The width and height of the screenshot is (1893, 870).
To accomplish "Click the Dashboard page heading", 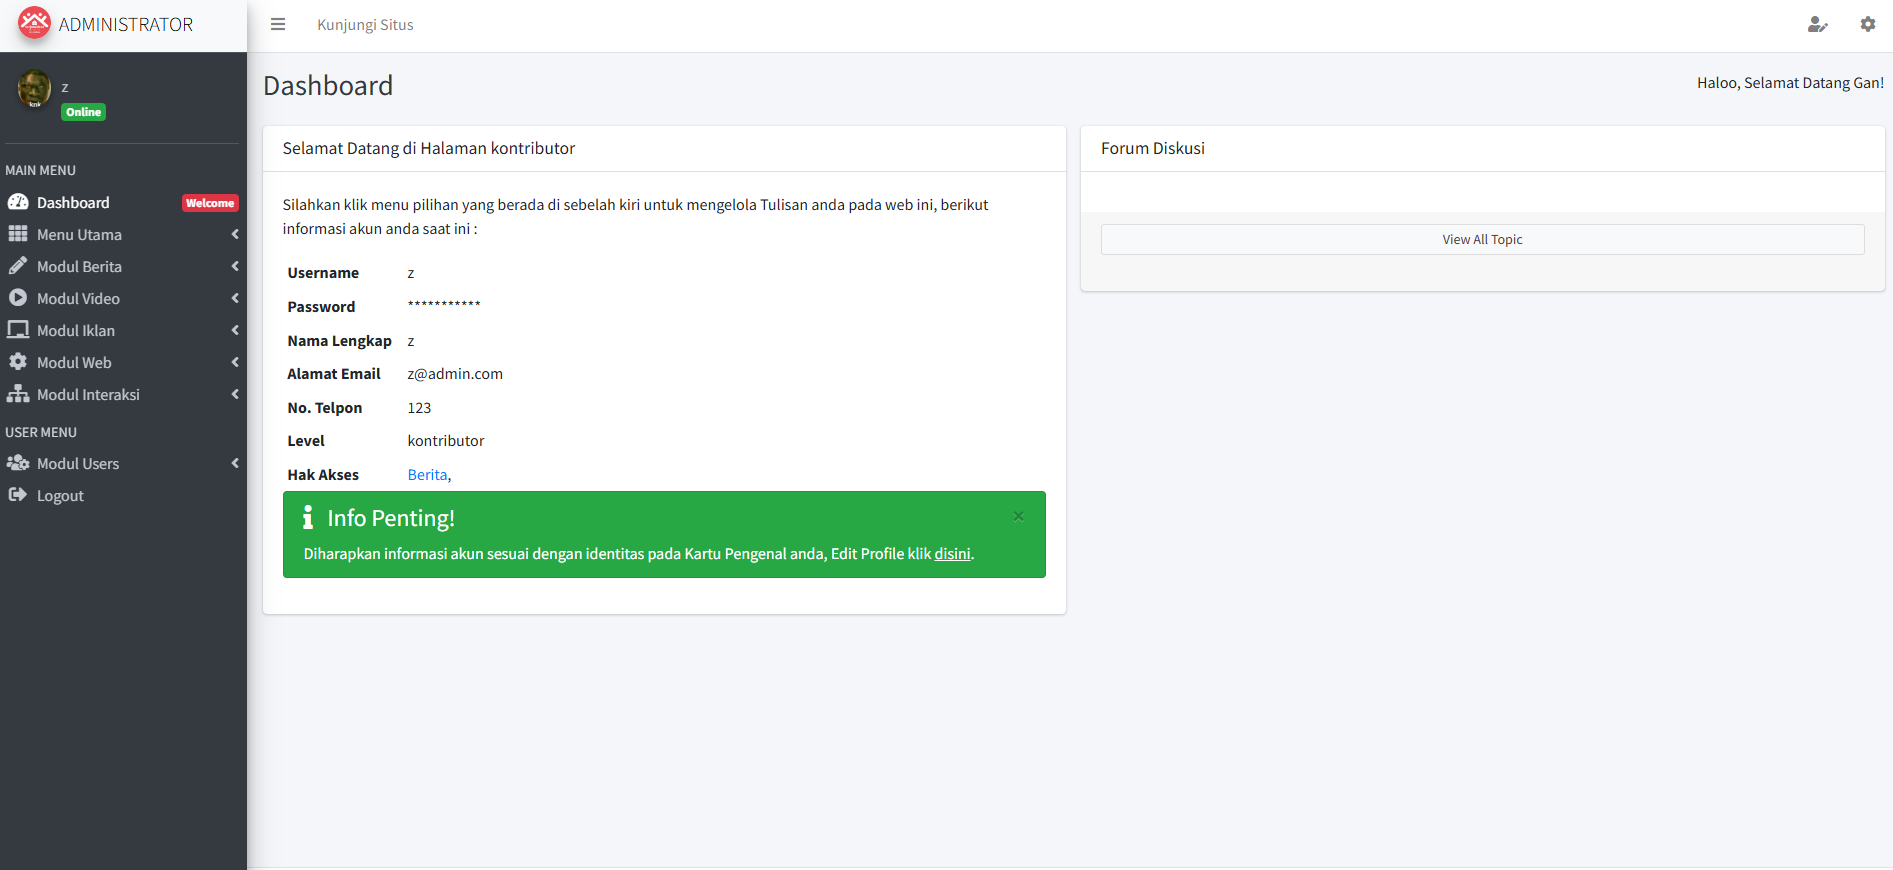I will (x=328, y=86).
